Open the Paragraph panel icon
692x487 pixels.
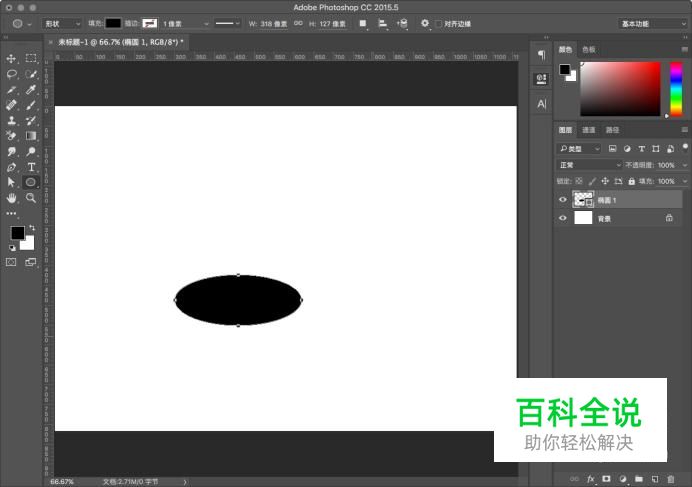541,55
